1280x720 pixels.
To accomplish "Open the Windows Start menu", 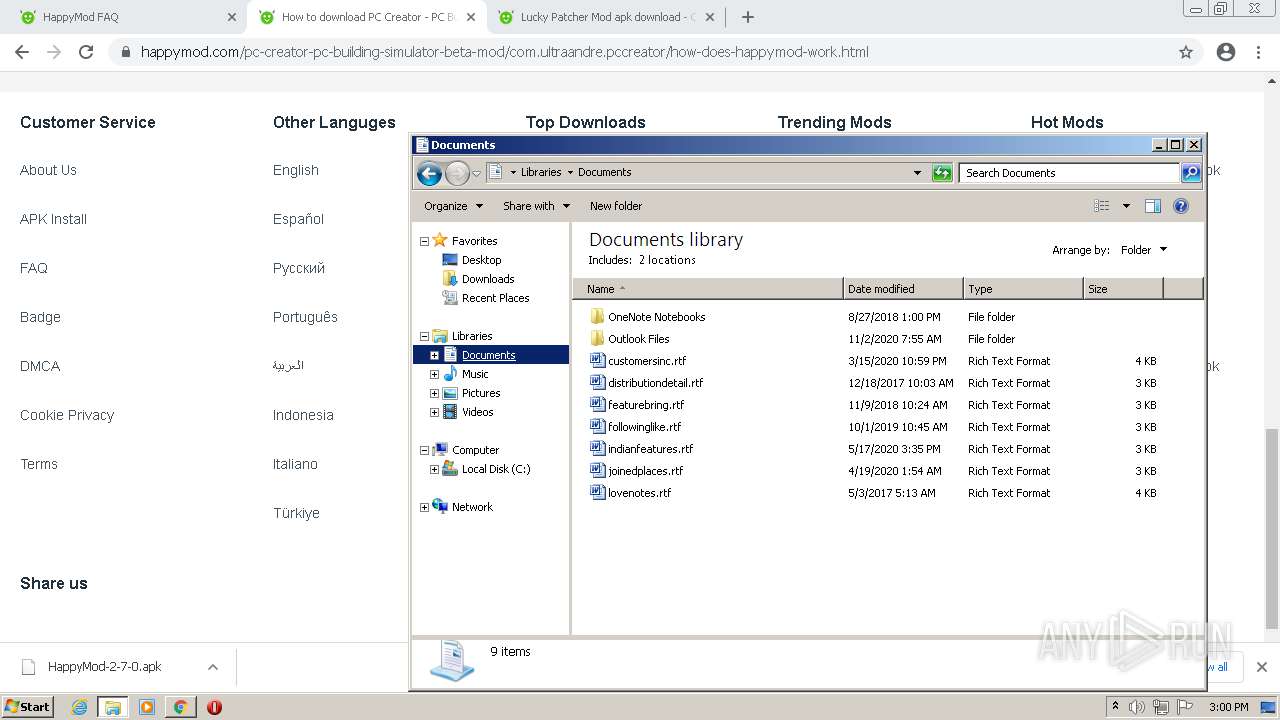I will 28,707.
